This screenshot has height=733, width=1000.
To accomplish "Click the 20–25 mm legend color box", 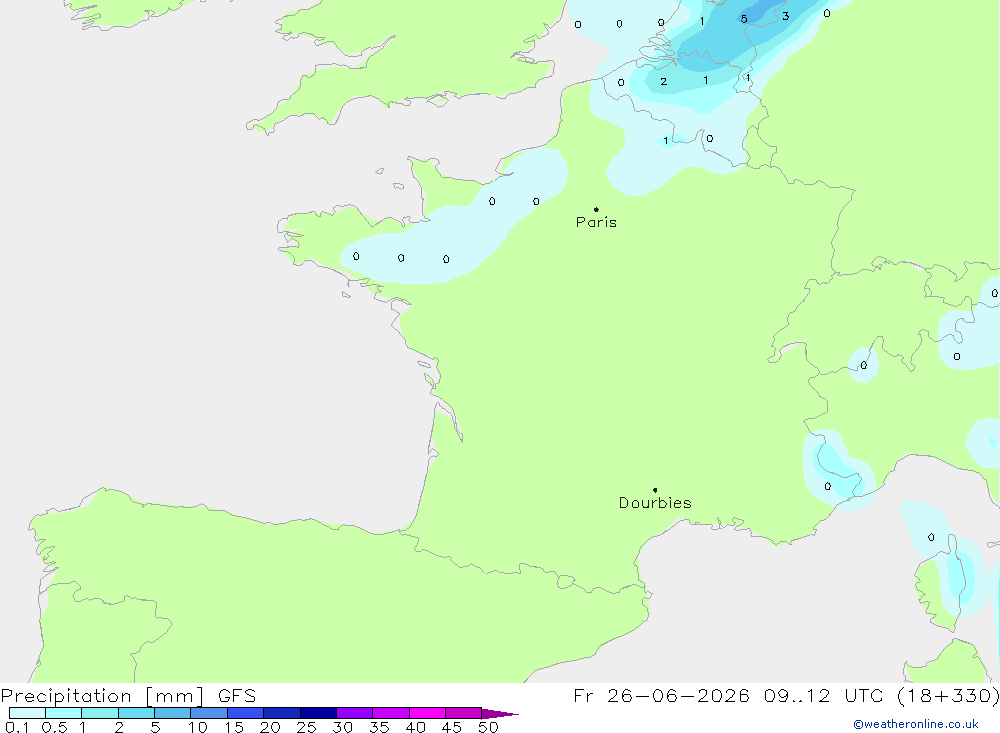I will (x=281, y=713).
